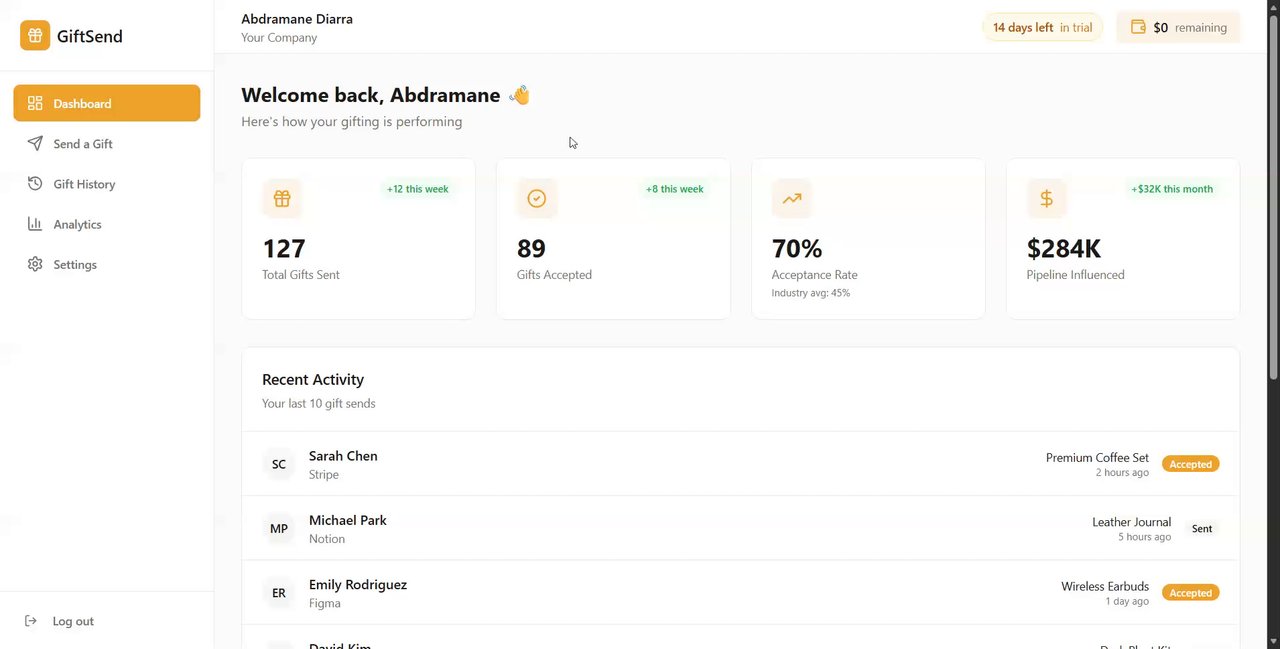Click the Log out arrow icon
This screenshot has height=649, width=1280.
31,621
